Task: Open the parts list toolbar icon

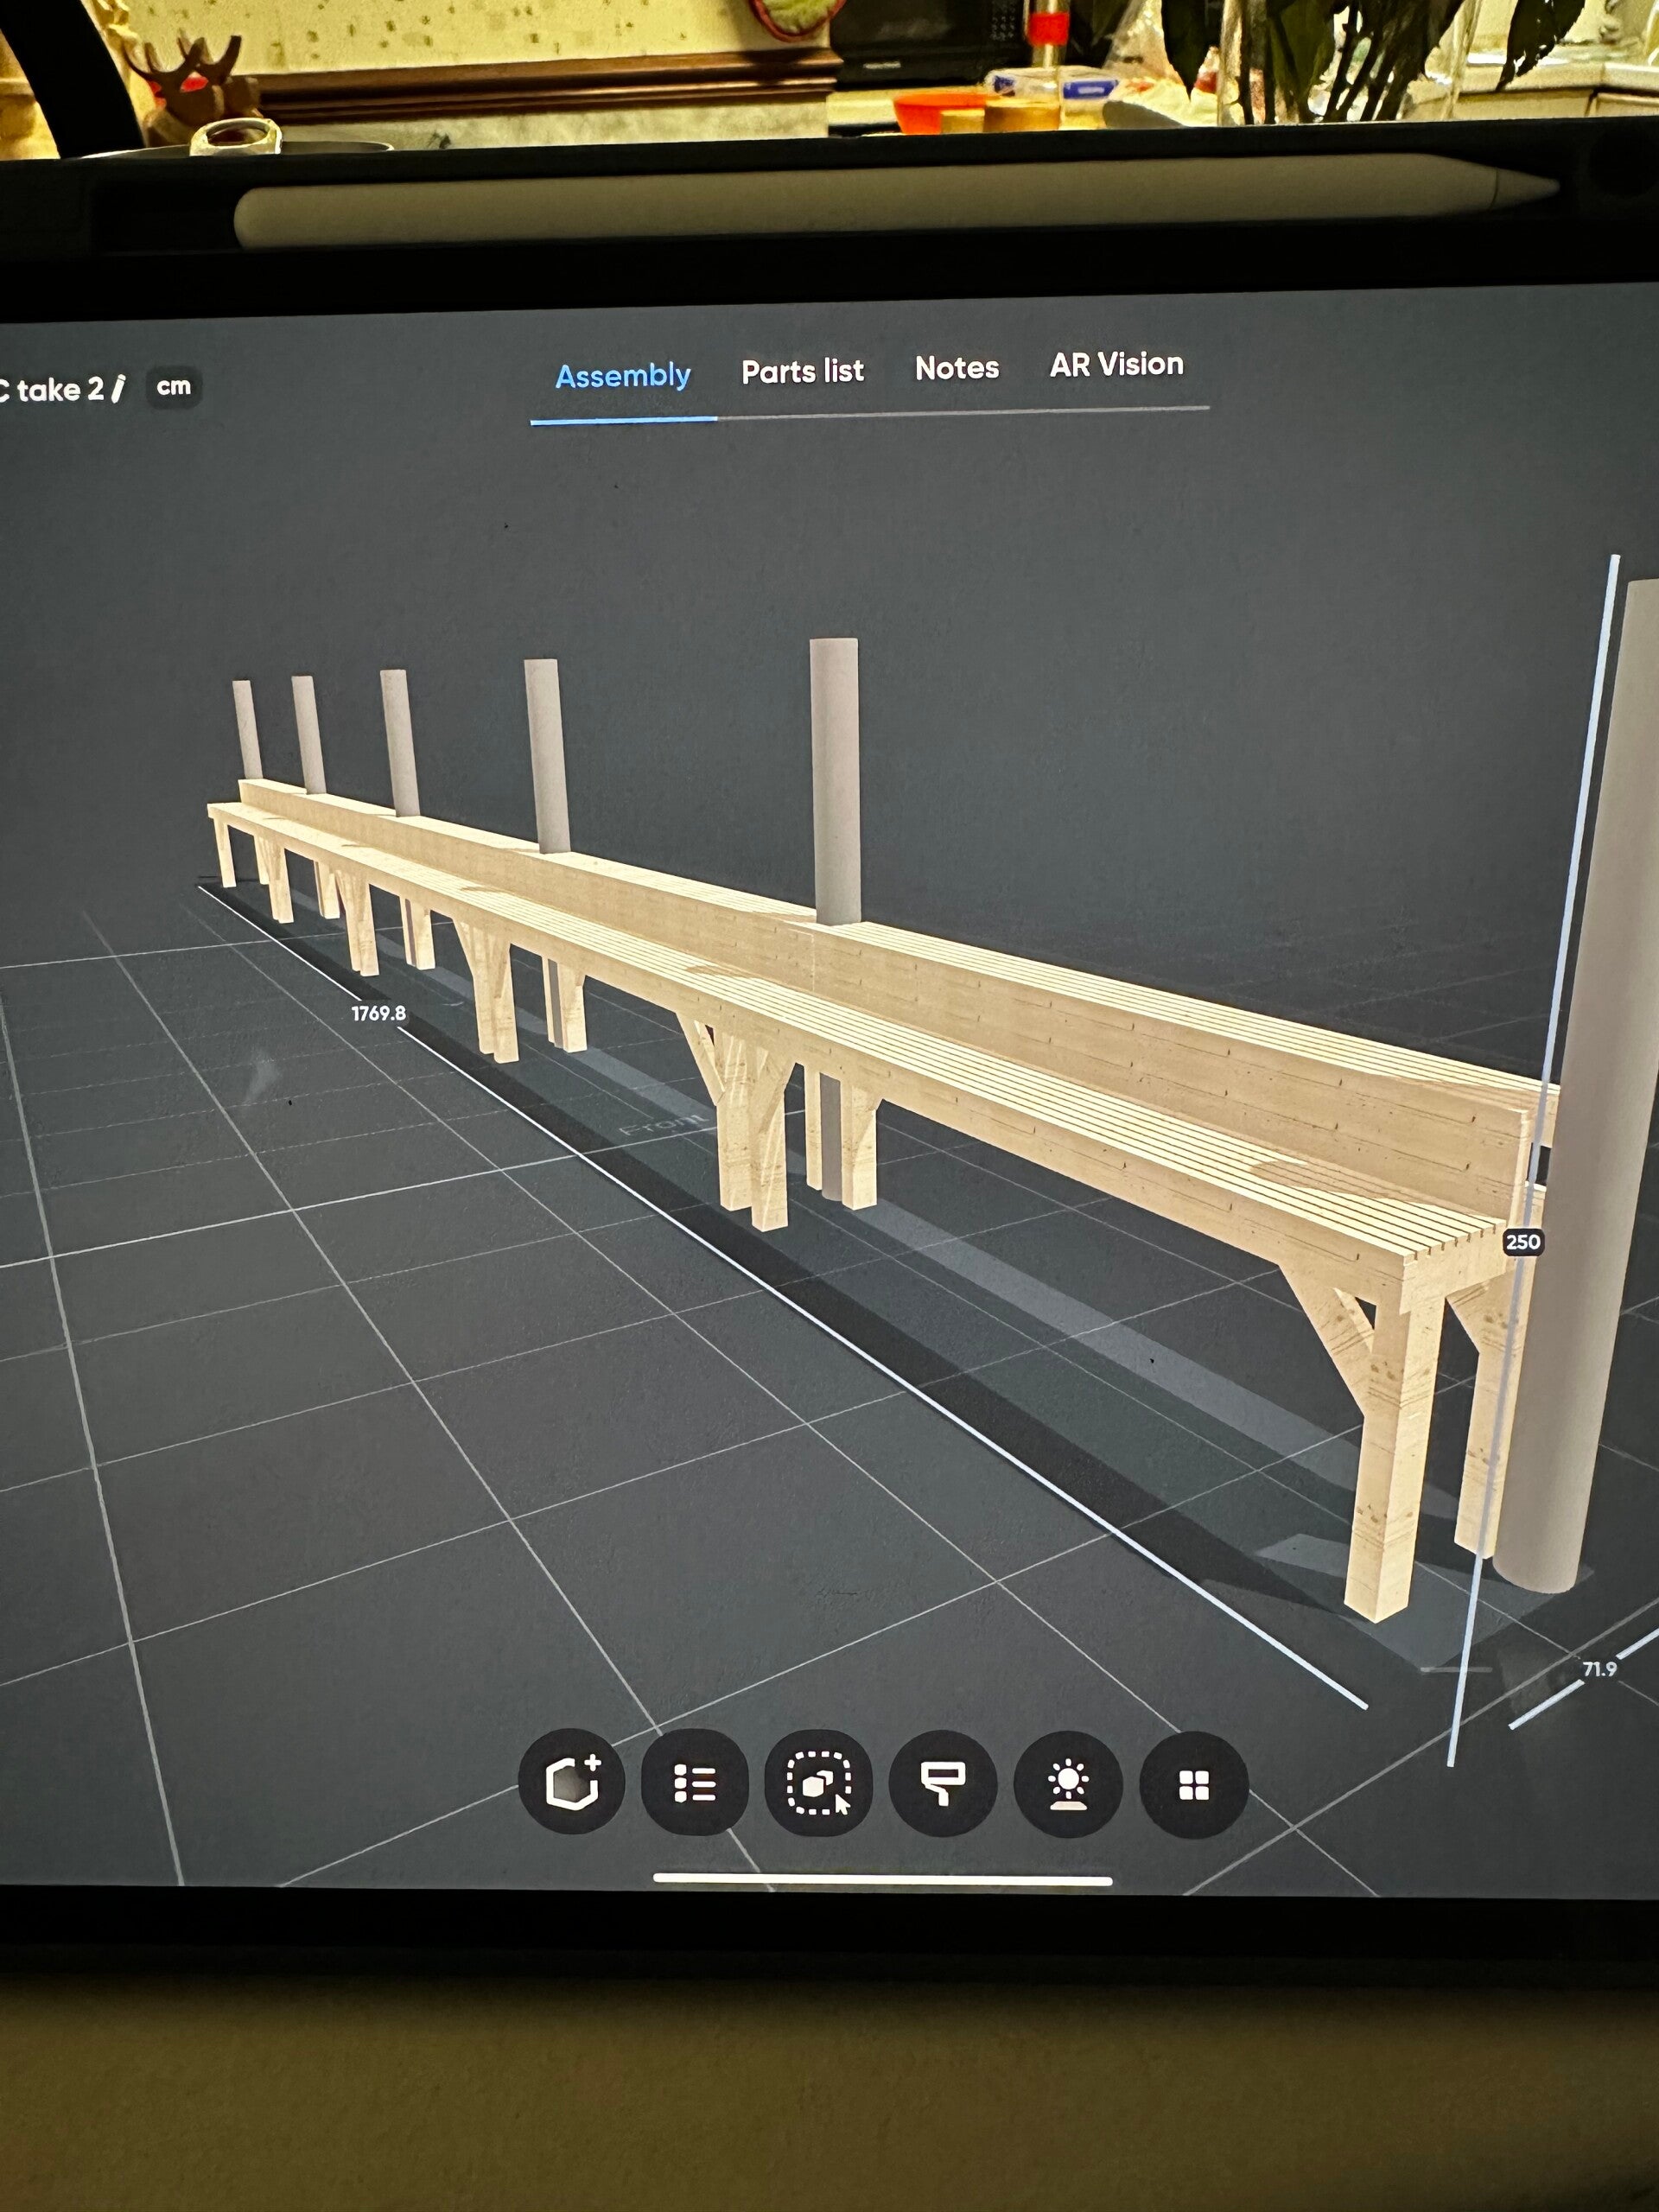Action: coord(694,1783)
